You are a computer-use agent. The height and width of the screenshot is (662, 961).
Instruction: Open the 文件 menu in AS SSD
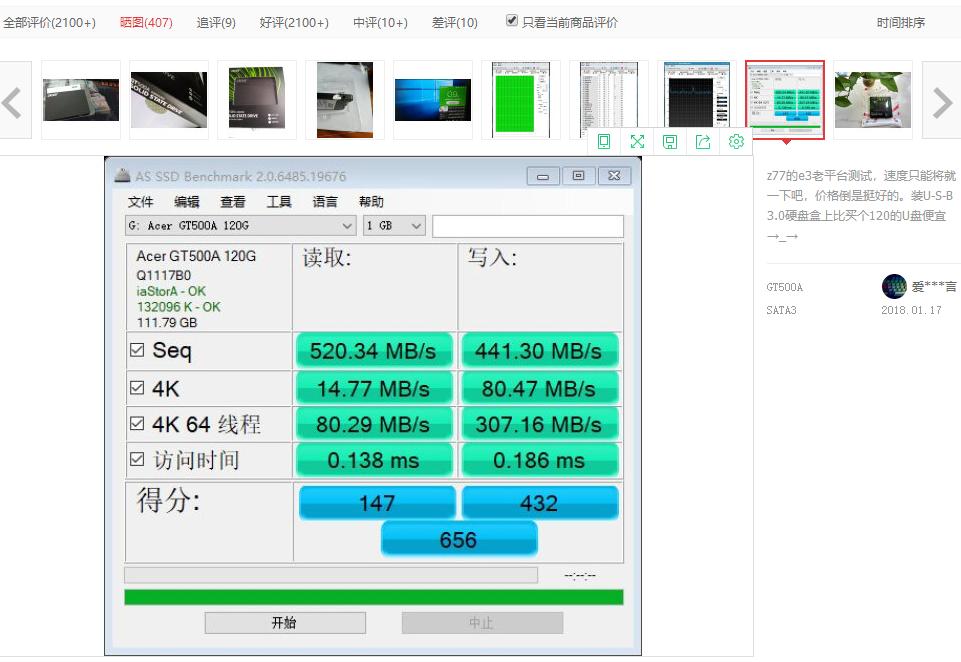140,201
